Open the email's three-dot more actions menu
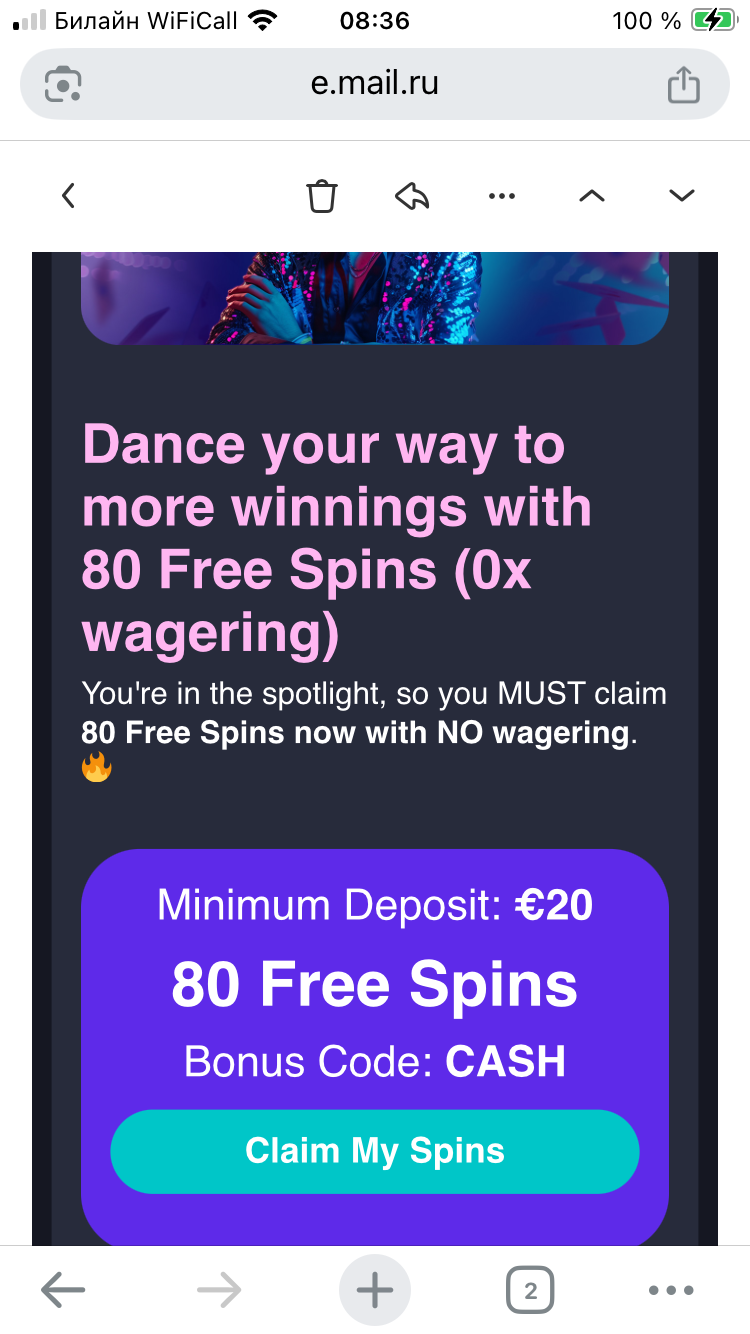This screenshot has width=750, height=1334. (x=502, y=196)
